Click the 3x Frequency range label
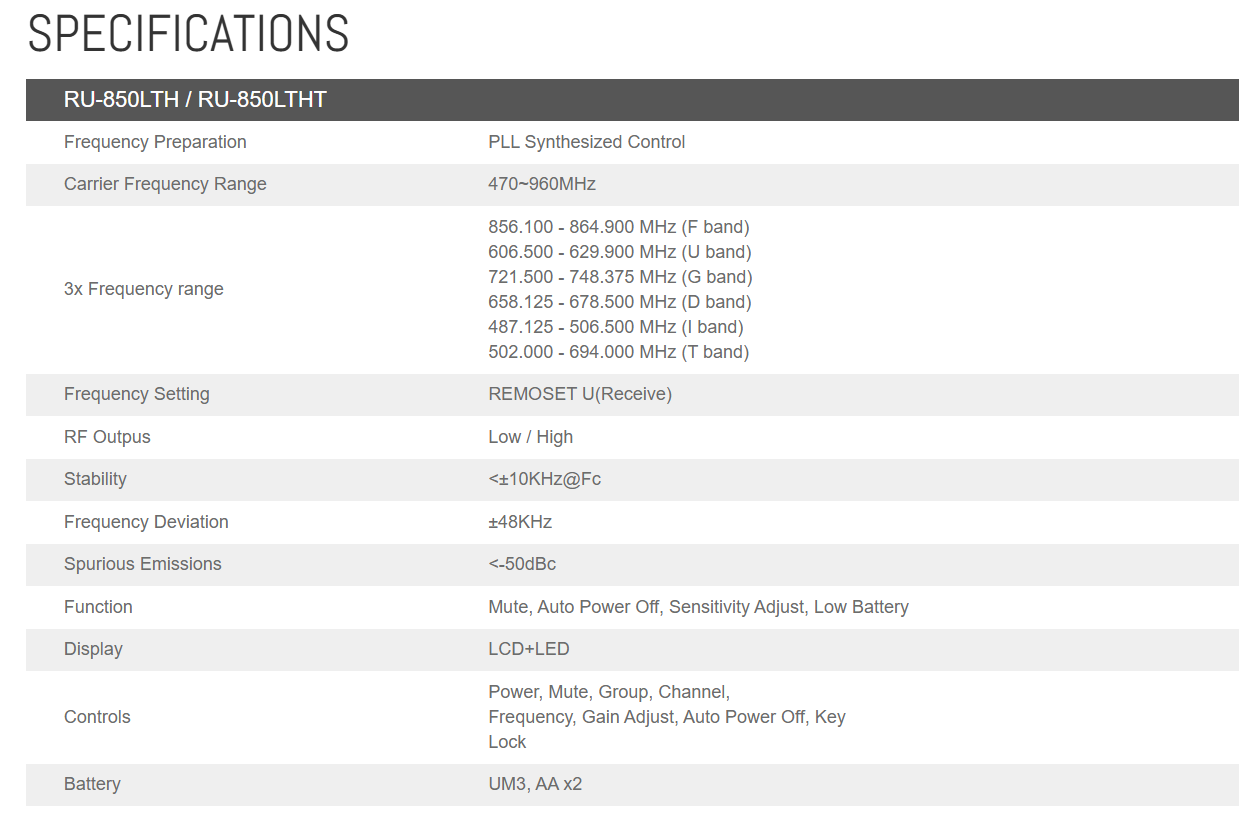The height and width of the screenshot is (823, 1251). coord(144,289)
